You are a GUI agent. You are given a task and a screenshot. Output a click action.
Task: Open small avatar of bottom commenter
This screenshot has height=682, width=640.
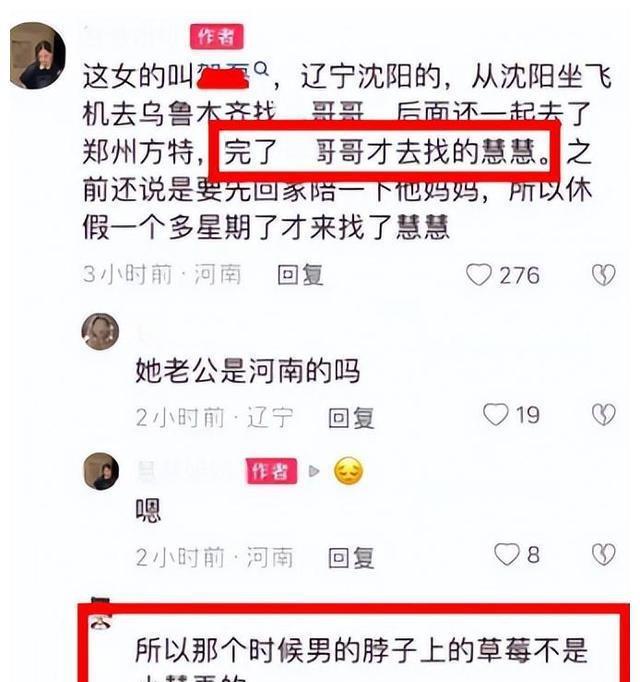pyautogui.click(x=101, y=614)
